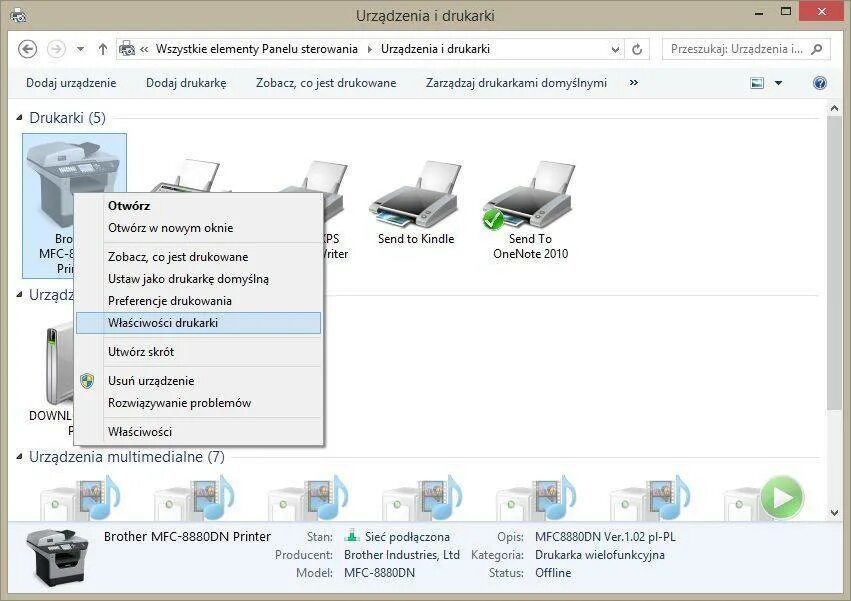Click the network connected status icon
The width and height of the screenshot is (851, 601).
pos(352,536)
